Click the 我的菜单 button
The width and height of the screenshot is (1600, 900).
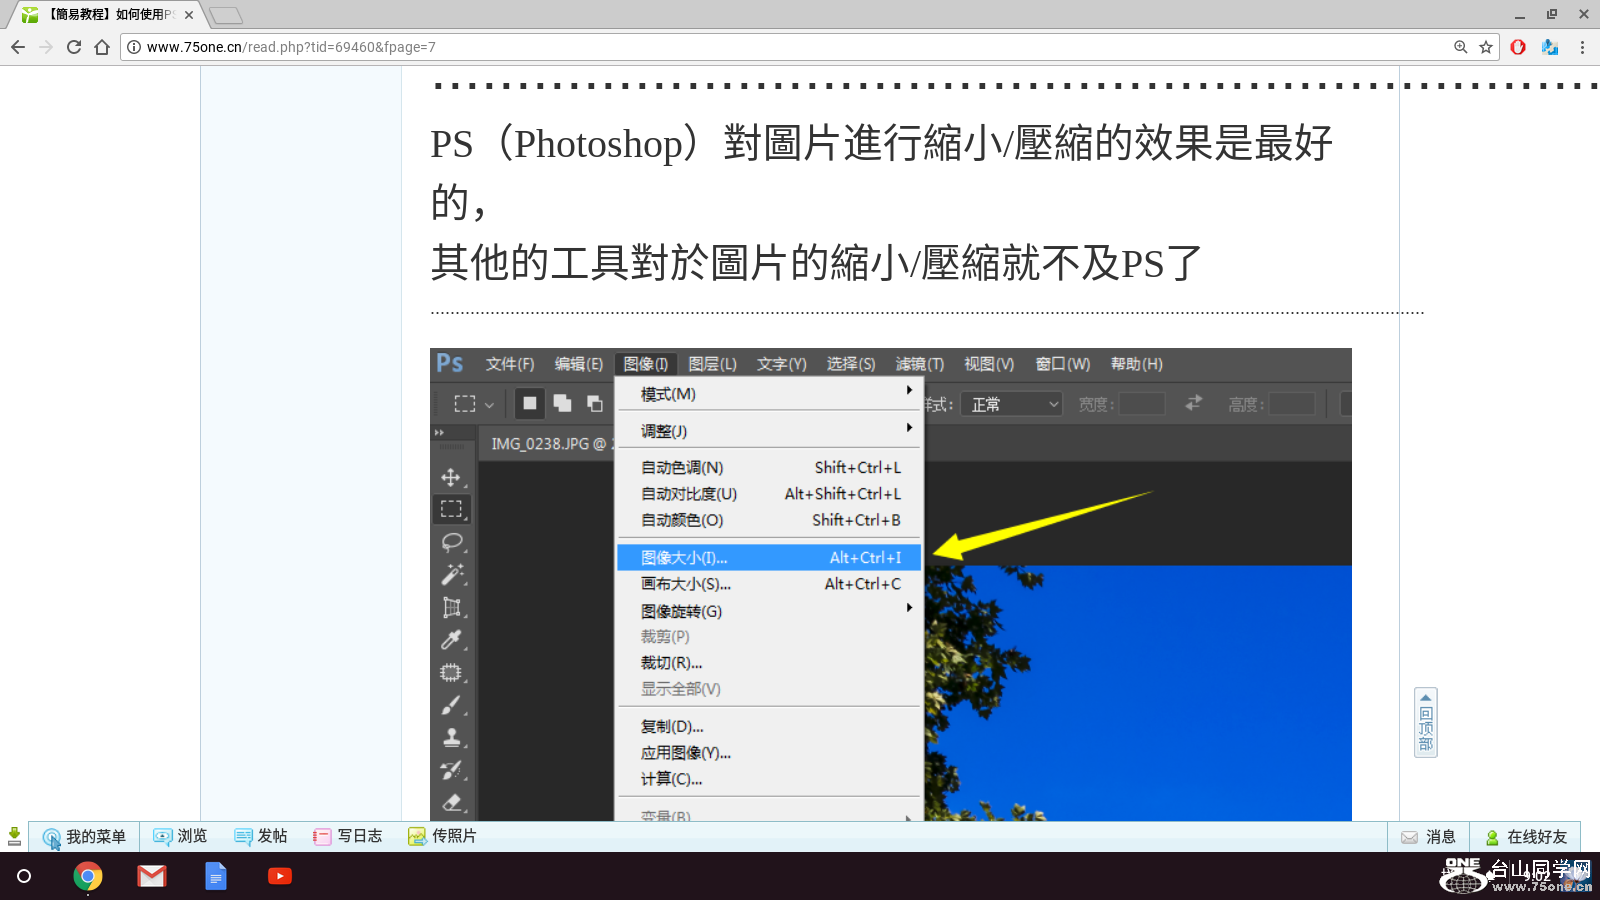(84, 837)
